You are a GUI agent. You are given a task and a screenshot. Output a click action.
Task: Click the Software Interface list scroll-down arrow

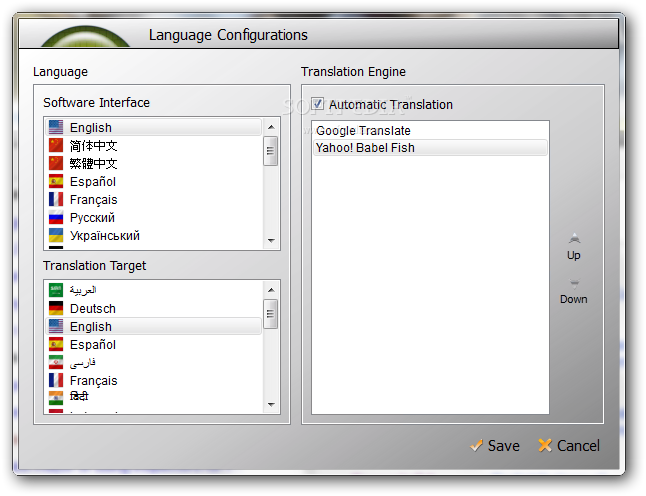click(x=271, y=241)
